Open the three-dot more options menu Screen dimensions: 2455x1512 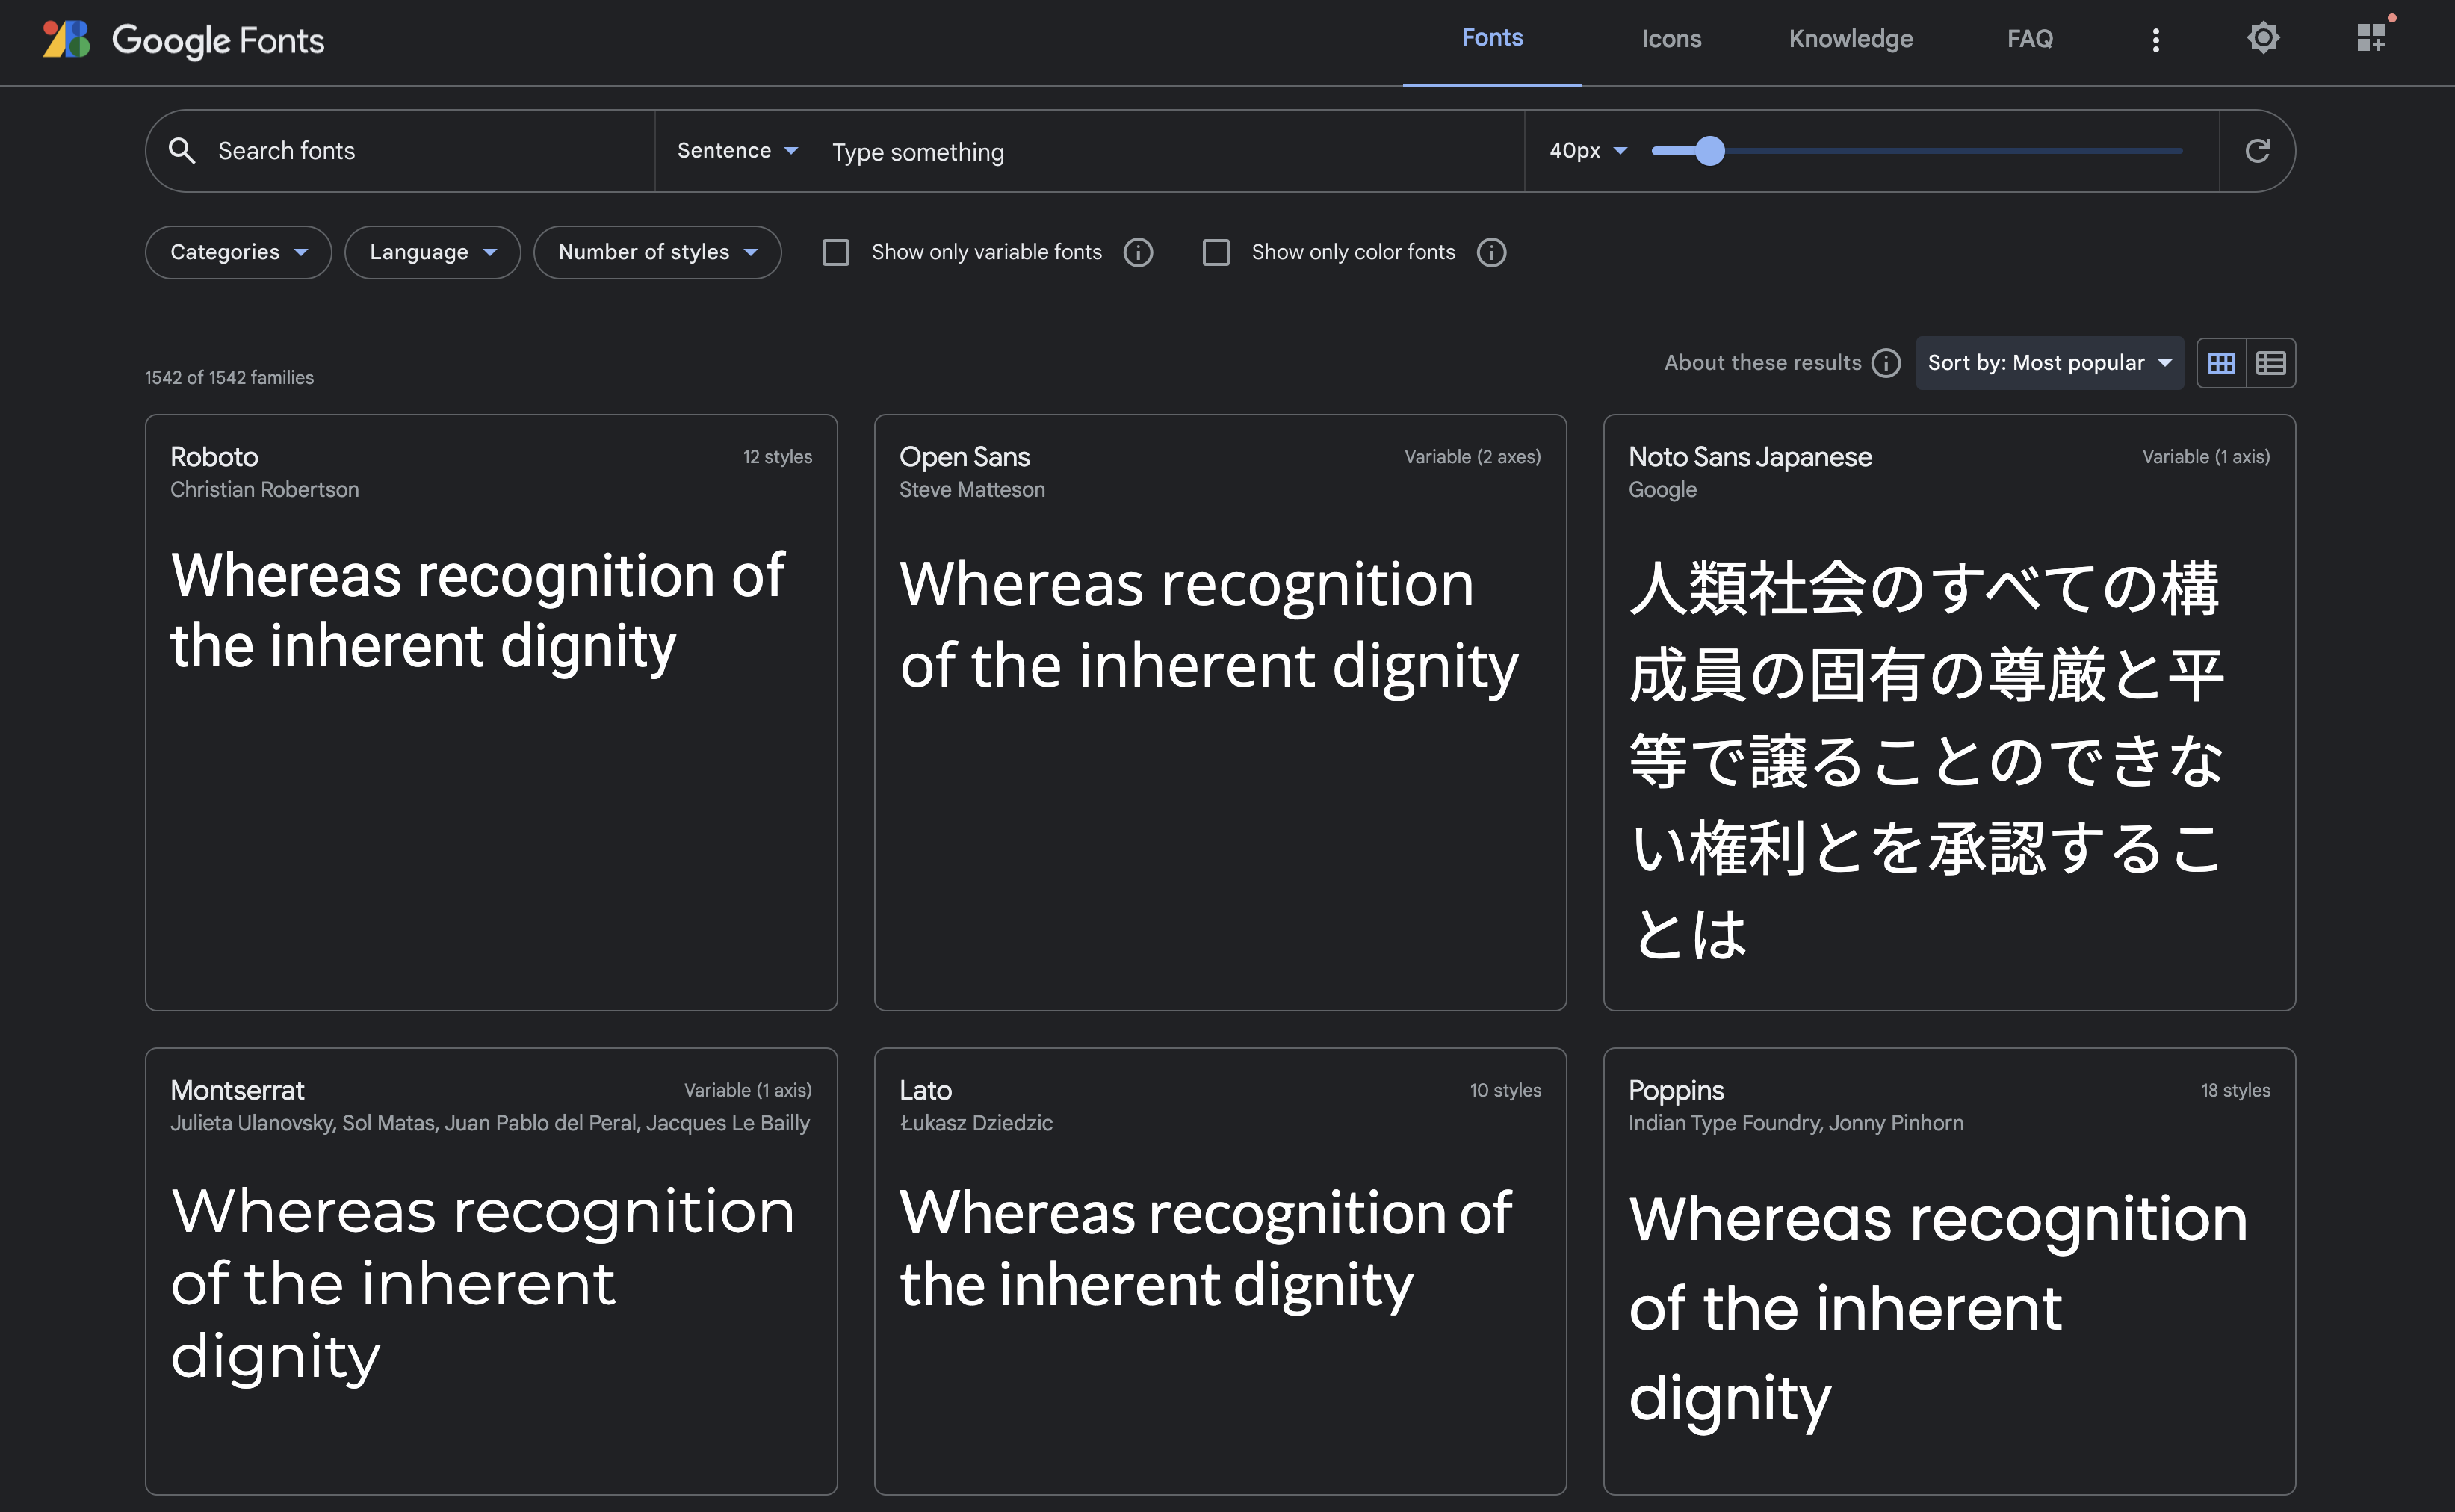click(x=2156, y=40)
